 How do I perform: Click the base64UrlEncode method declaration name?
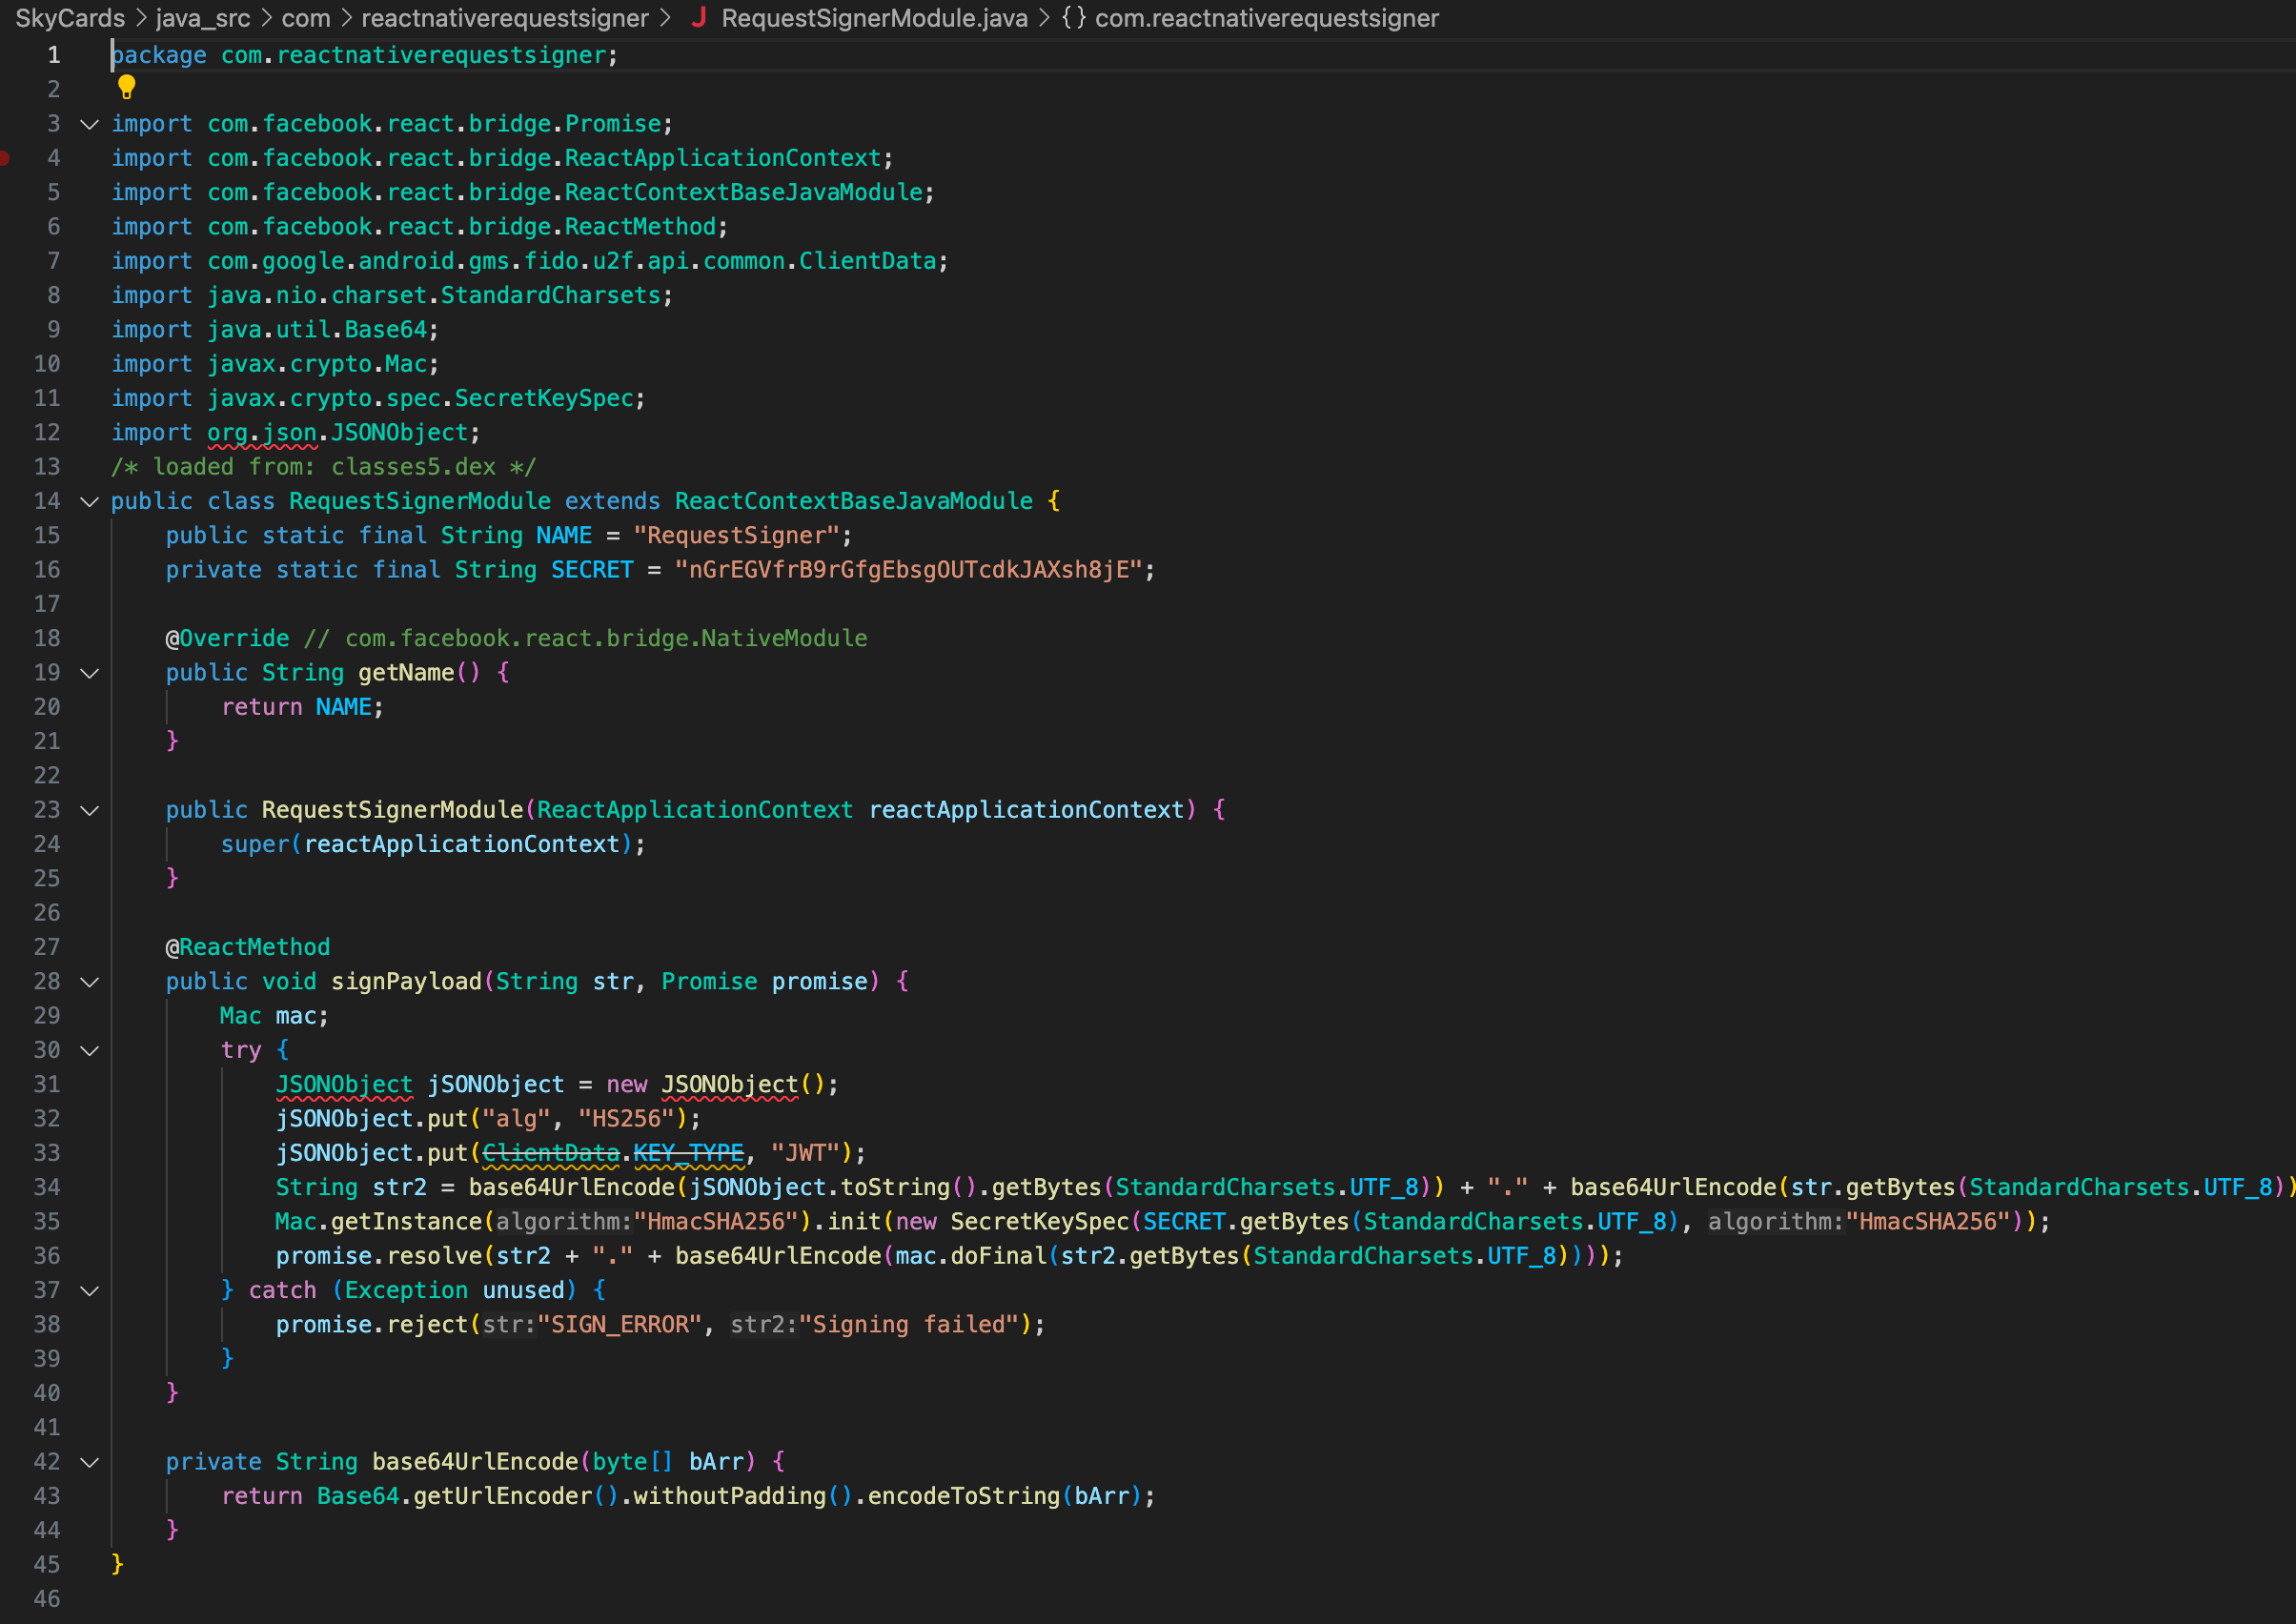(x=475, y=1462)
